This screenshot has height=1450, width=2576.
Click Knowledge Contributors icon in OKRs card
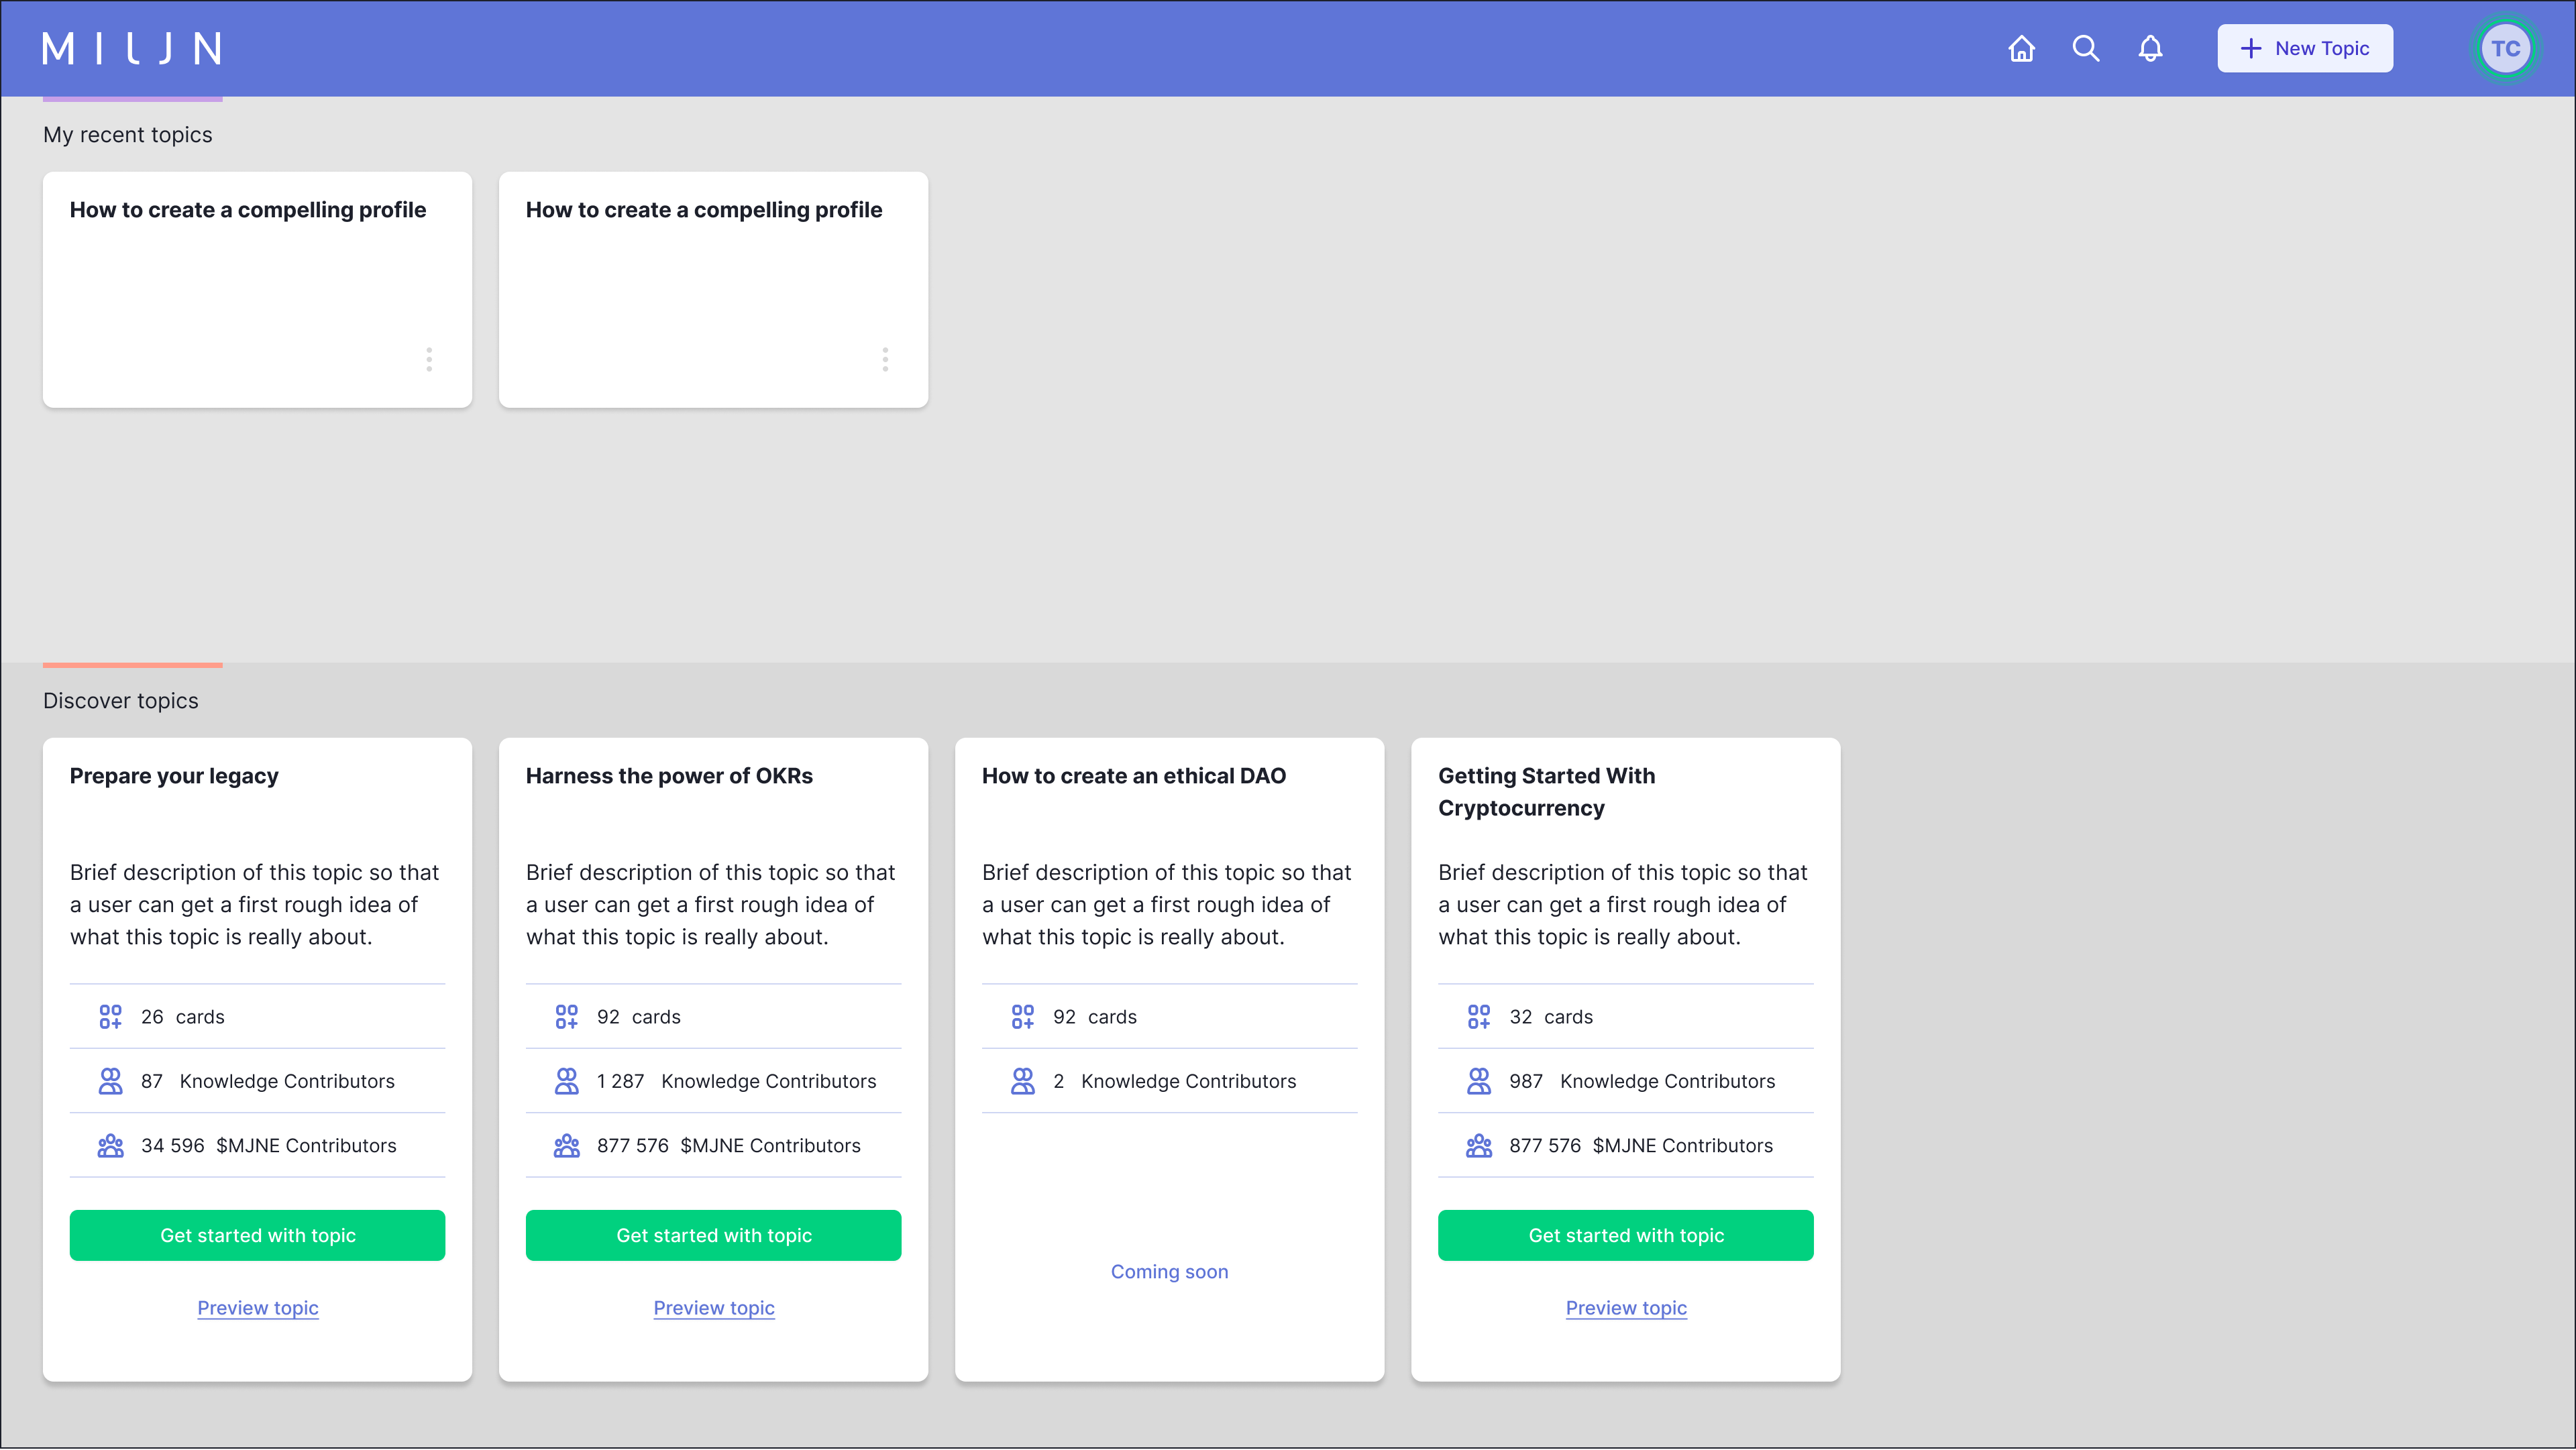(566, 1081)
